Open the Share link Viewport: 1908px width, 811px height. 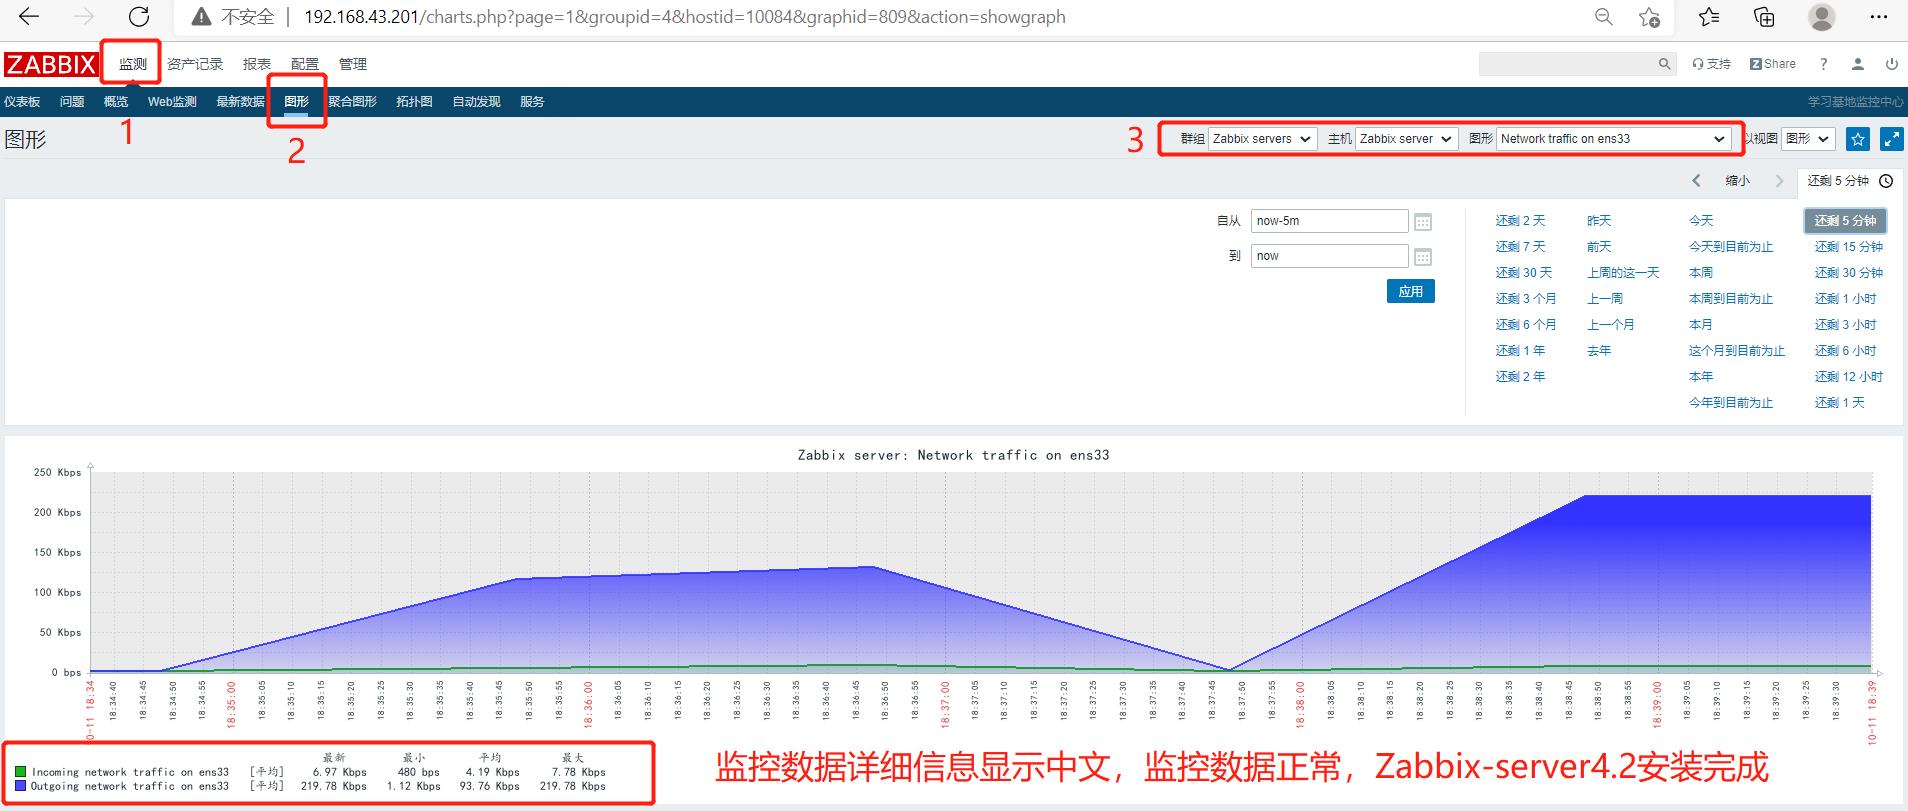pos(1773,64)
